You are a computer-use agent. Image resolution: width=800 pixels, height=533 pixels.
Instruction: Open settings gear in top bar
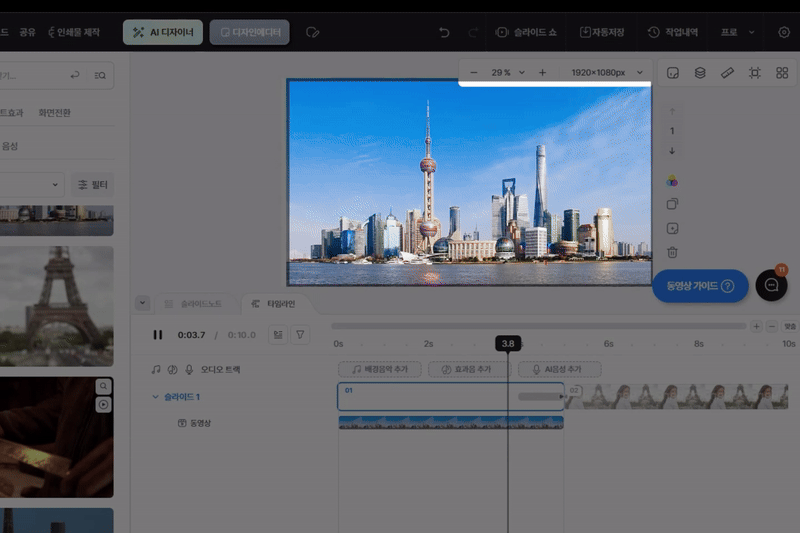click(783, 32)
